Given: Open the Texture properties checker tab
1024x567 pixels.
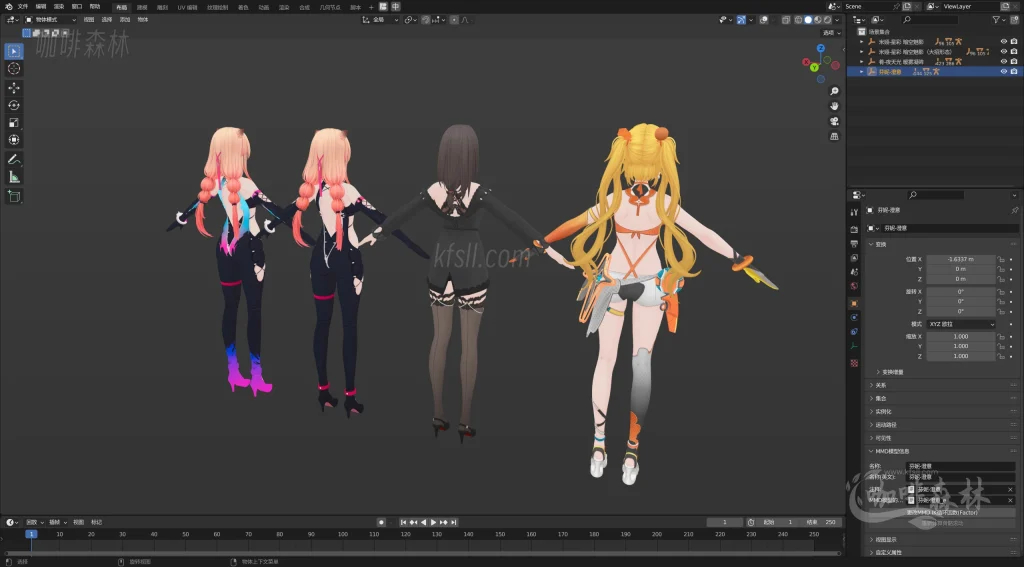Looking at the screenshot, I should coord(854,363).
